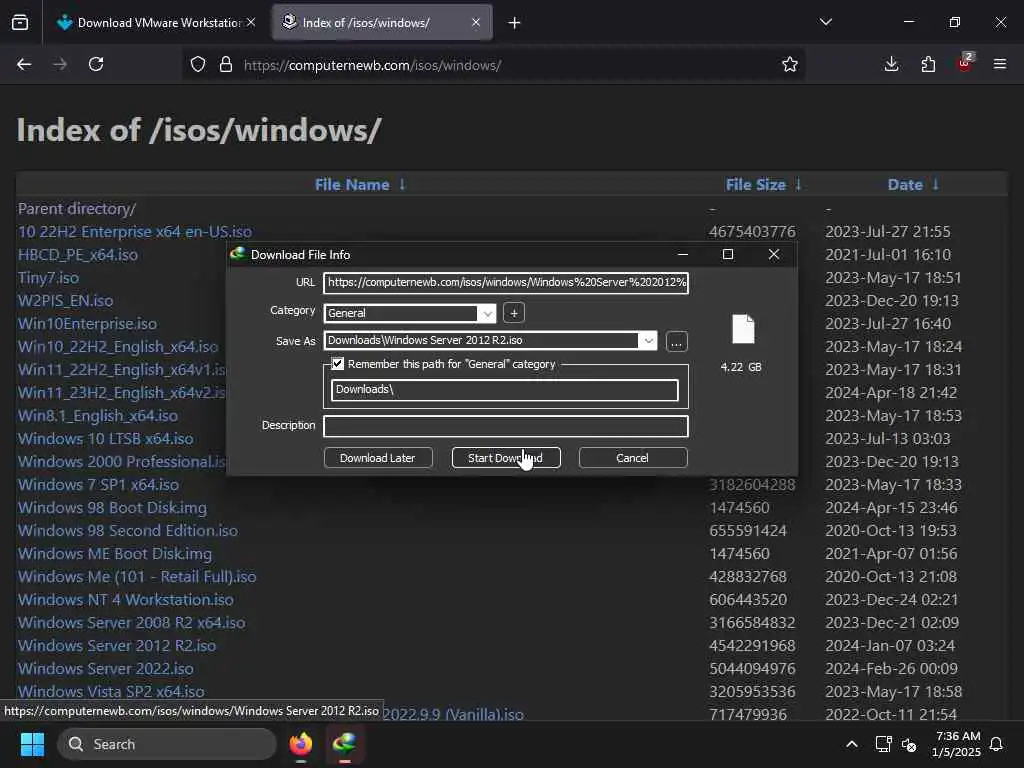Open Win10Enterprise.iso link
Screen dimensions: 1024x768
88,324
